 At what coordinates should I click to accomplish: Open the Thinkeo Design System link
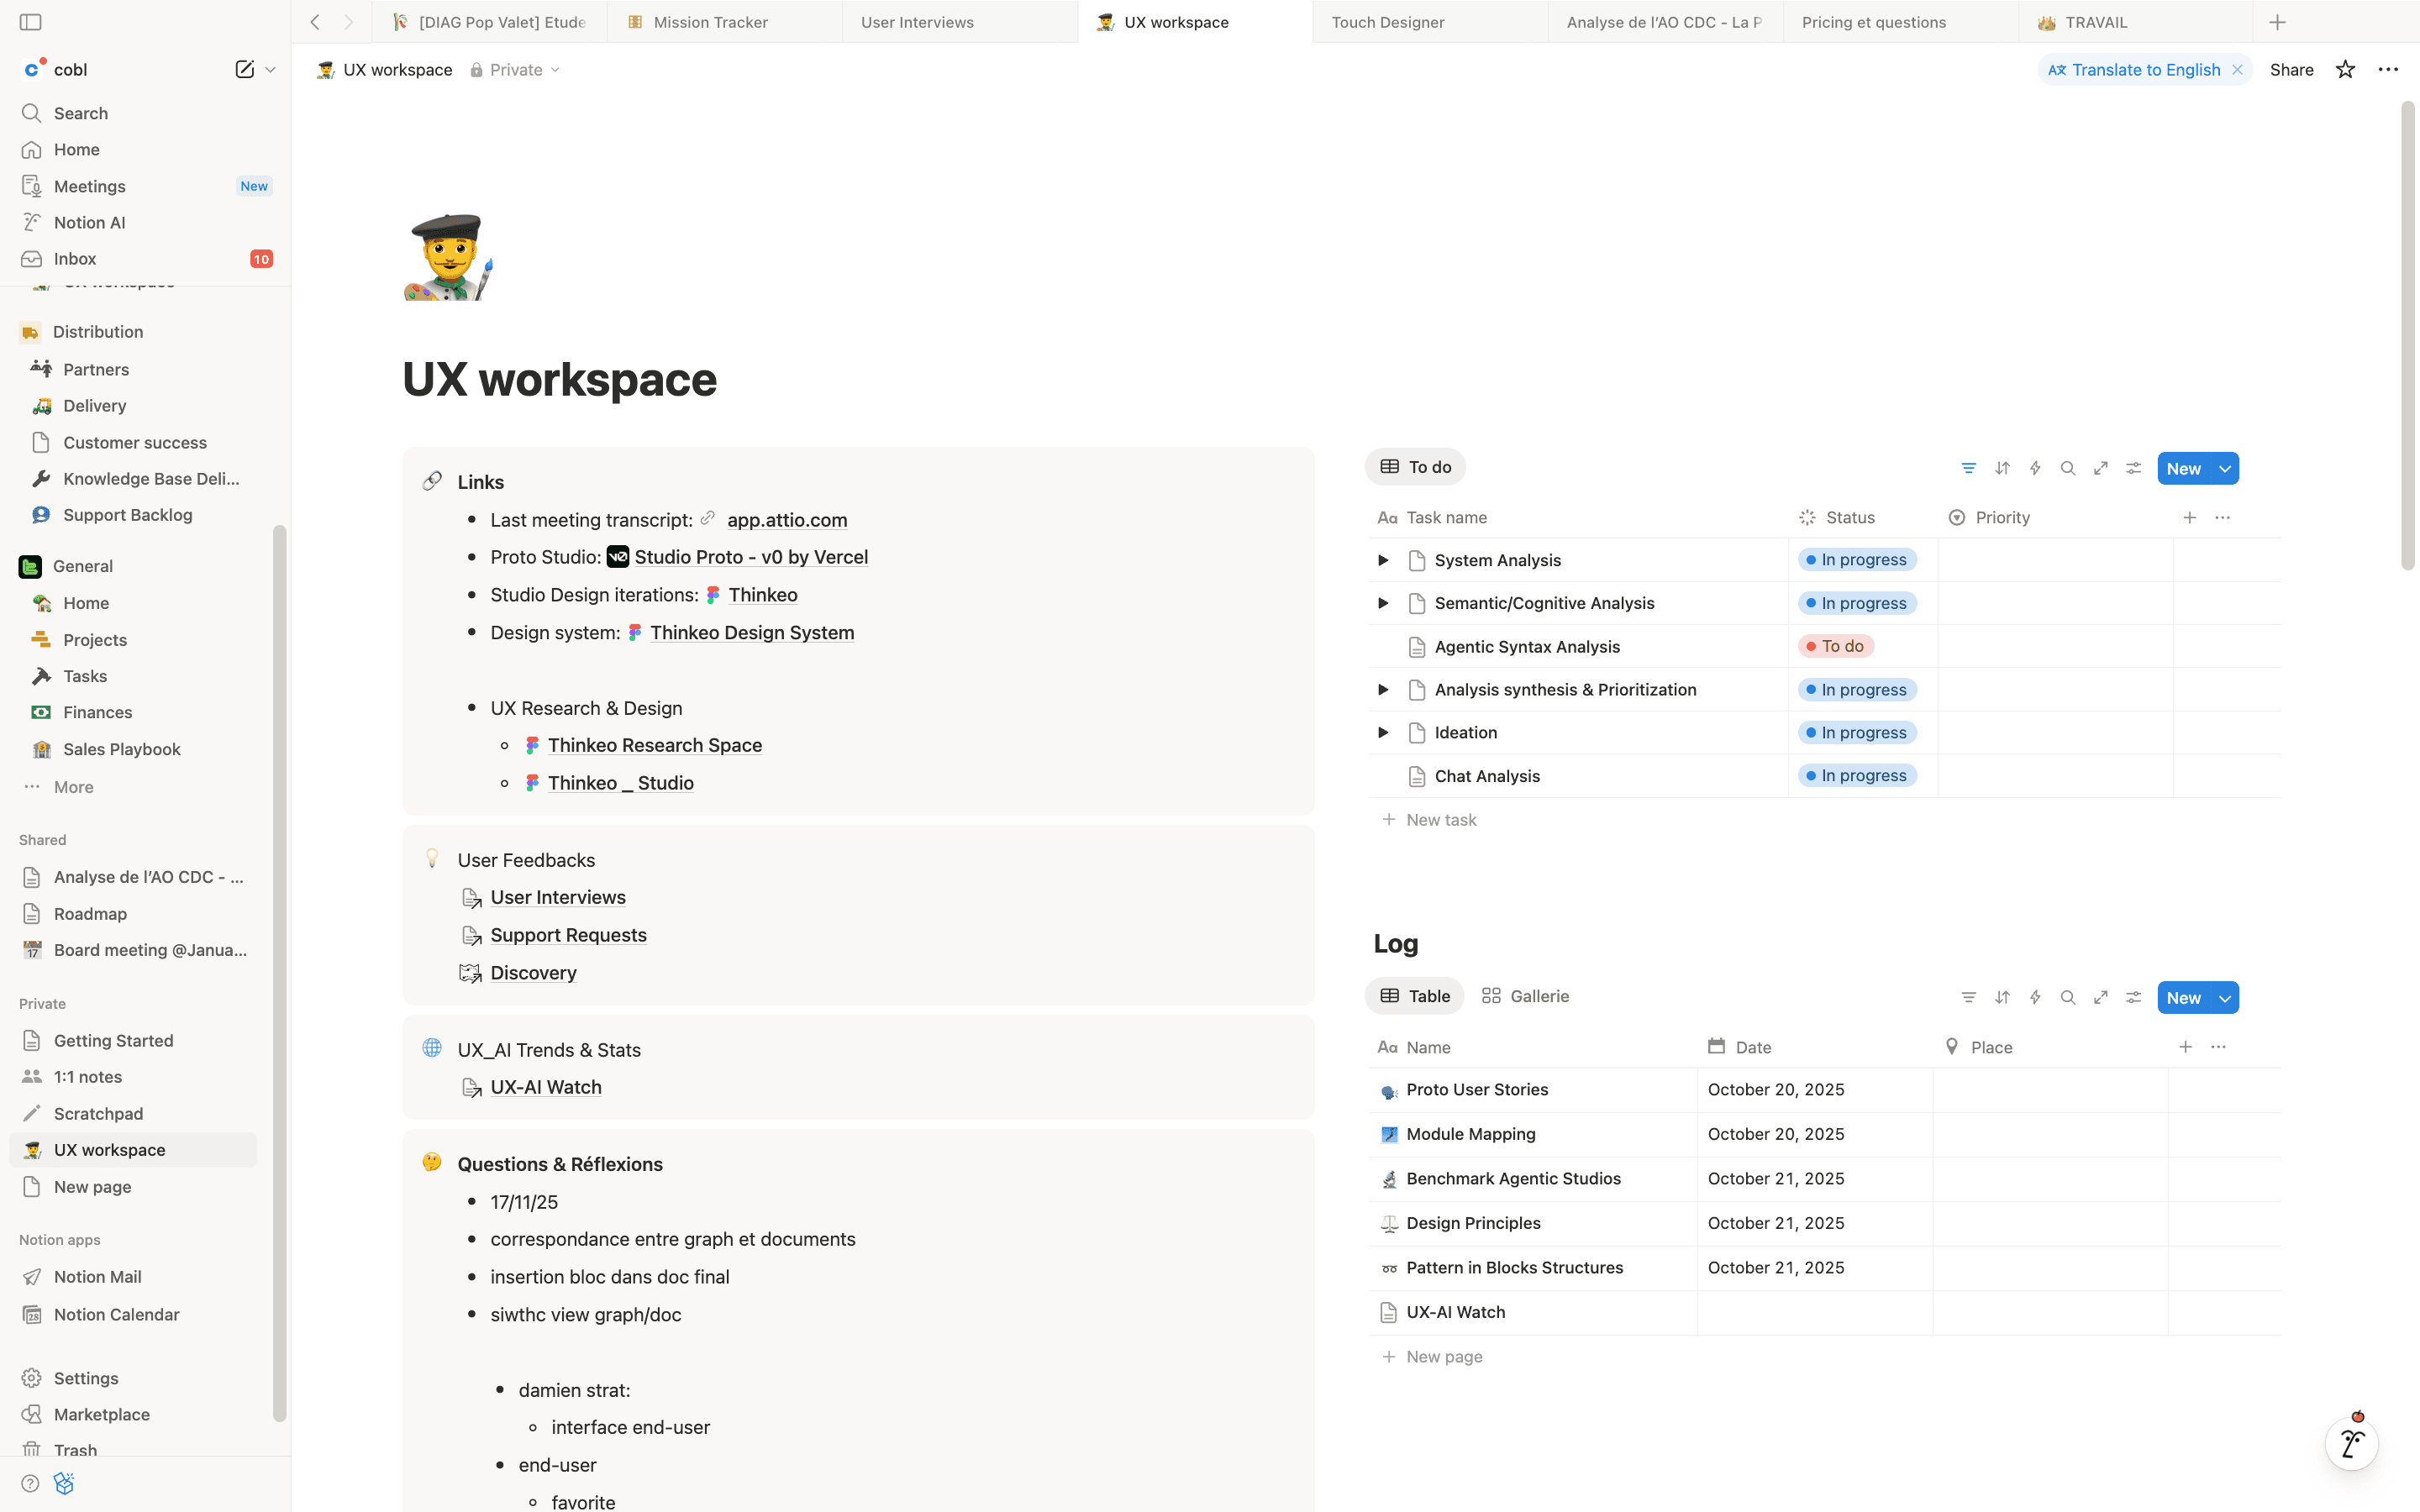pyautogui.click(x=751, y=633)
